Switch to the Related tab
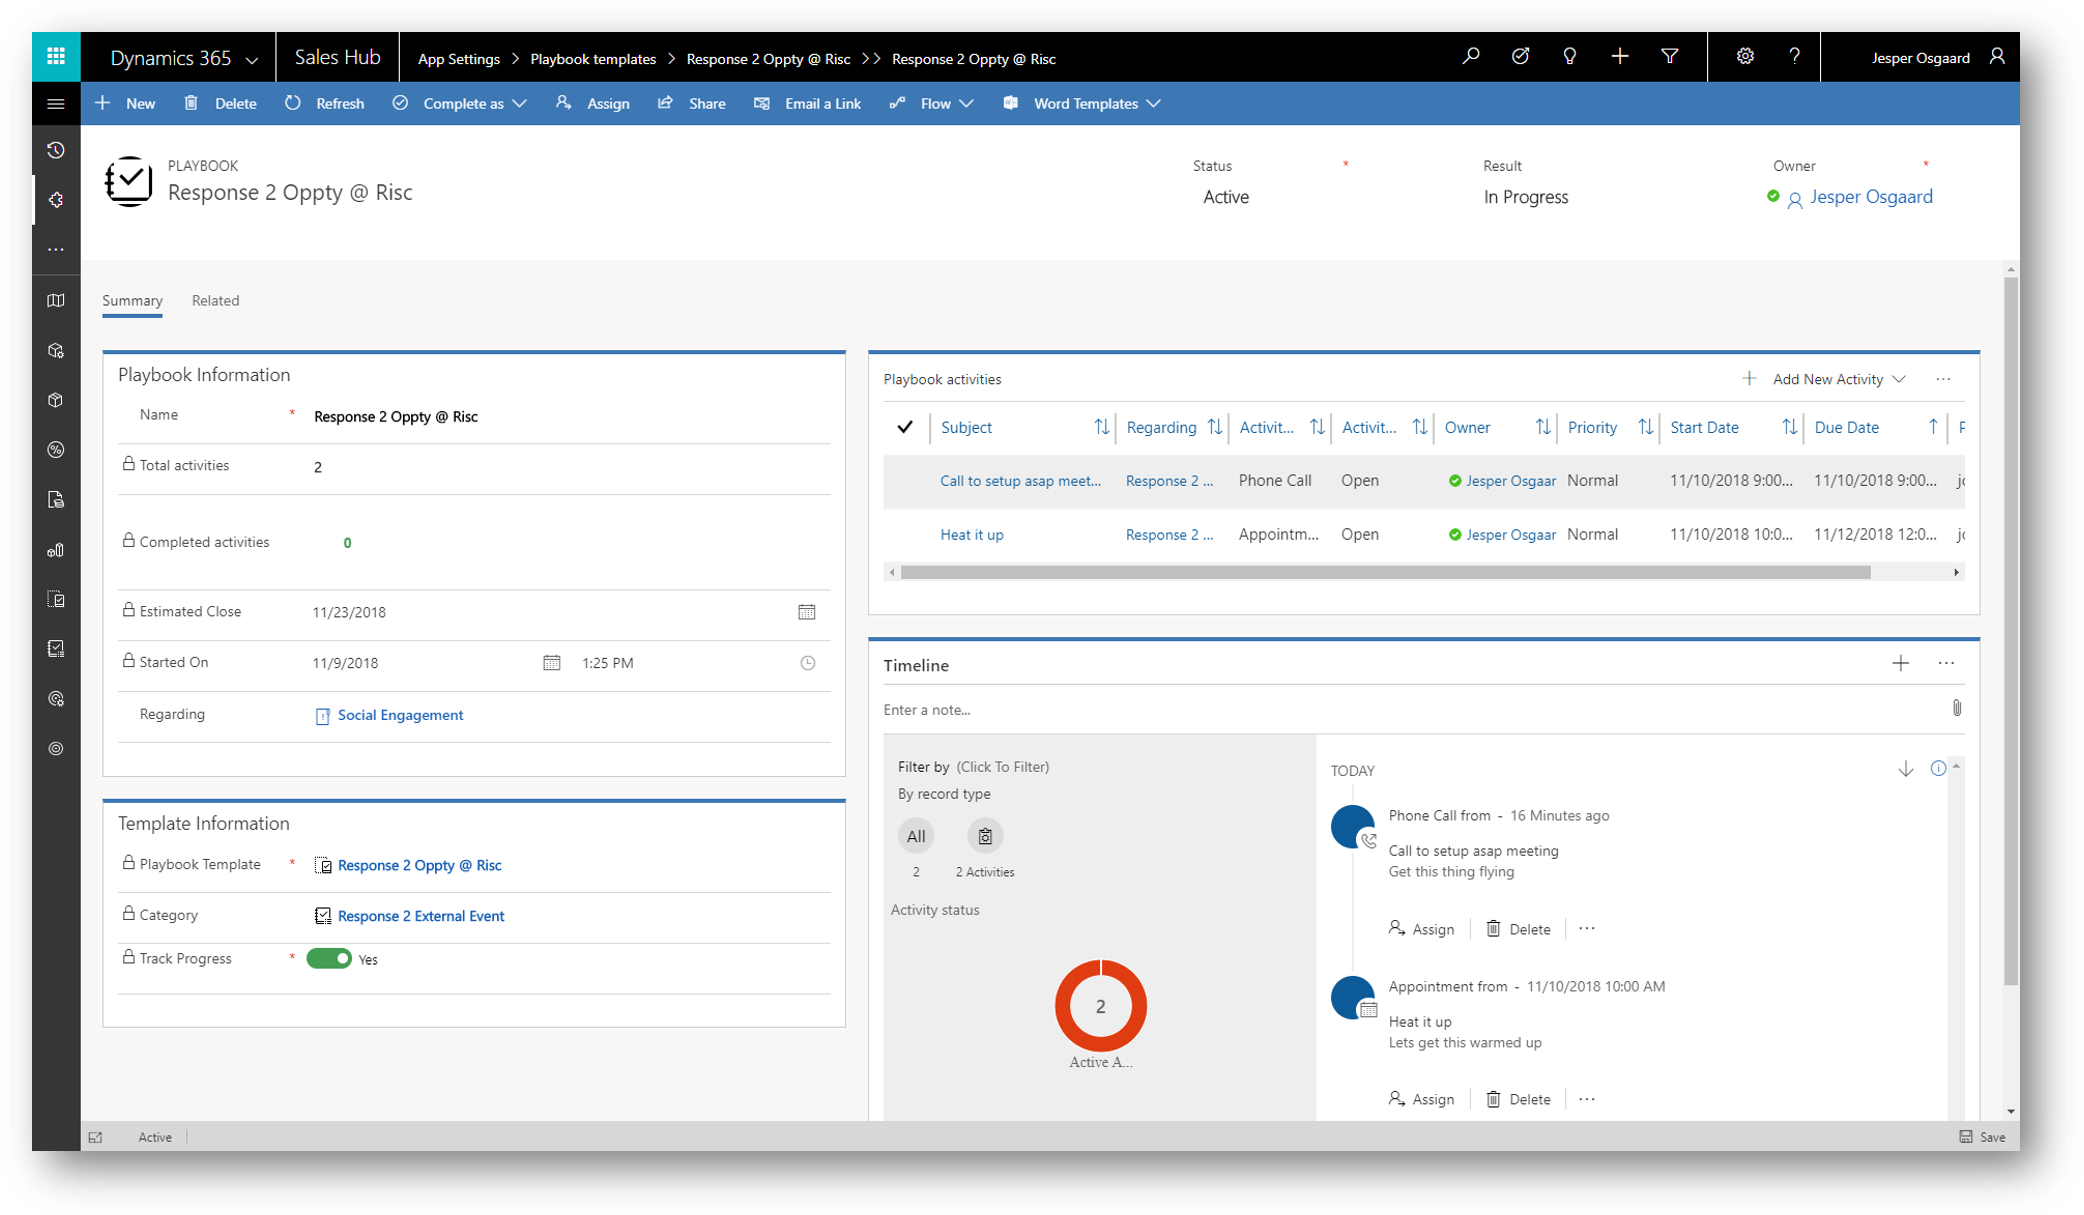This screenshot has width=2084, height=1215. click(x=215, y=300)
